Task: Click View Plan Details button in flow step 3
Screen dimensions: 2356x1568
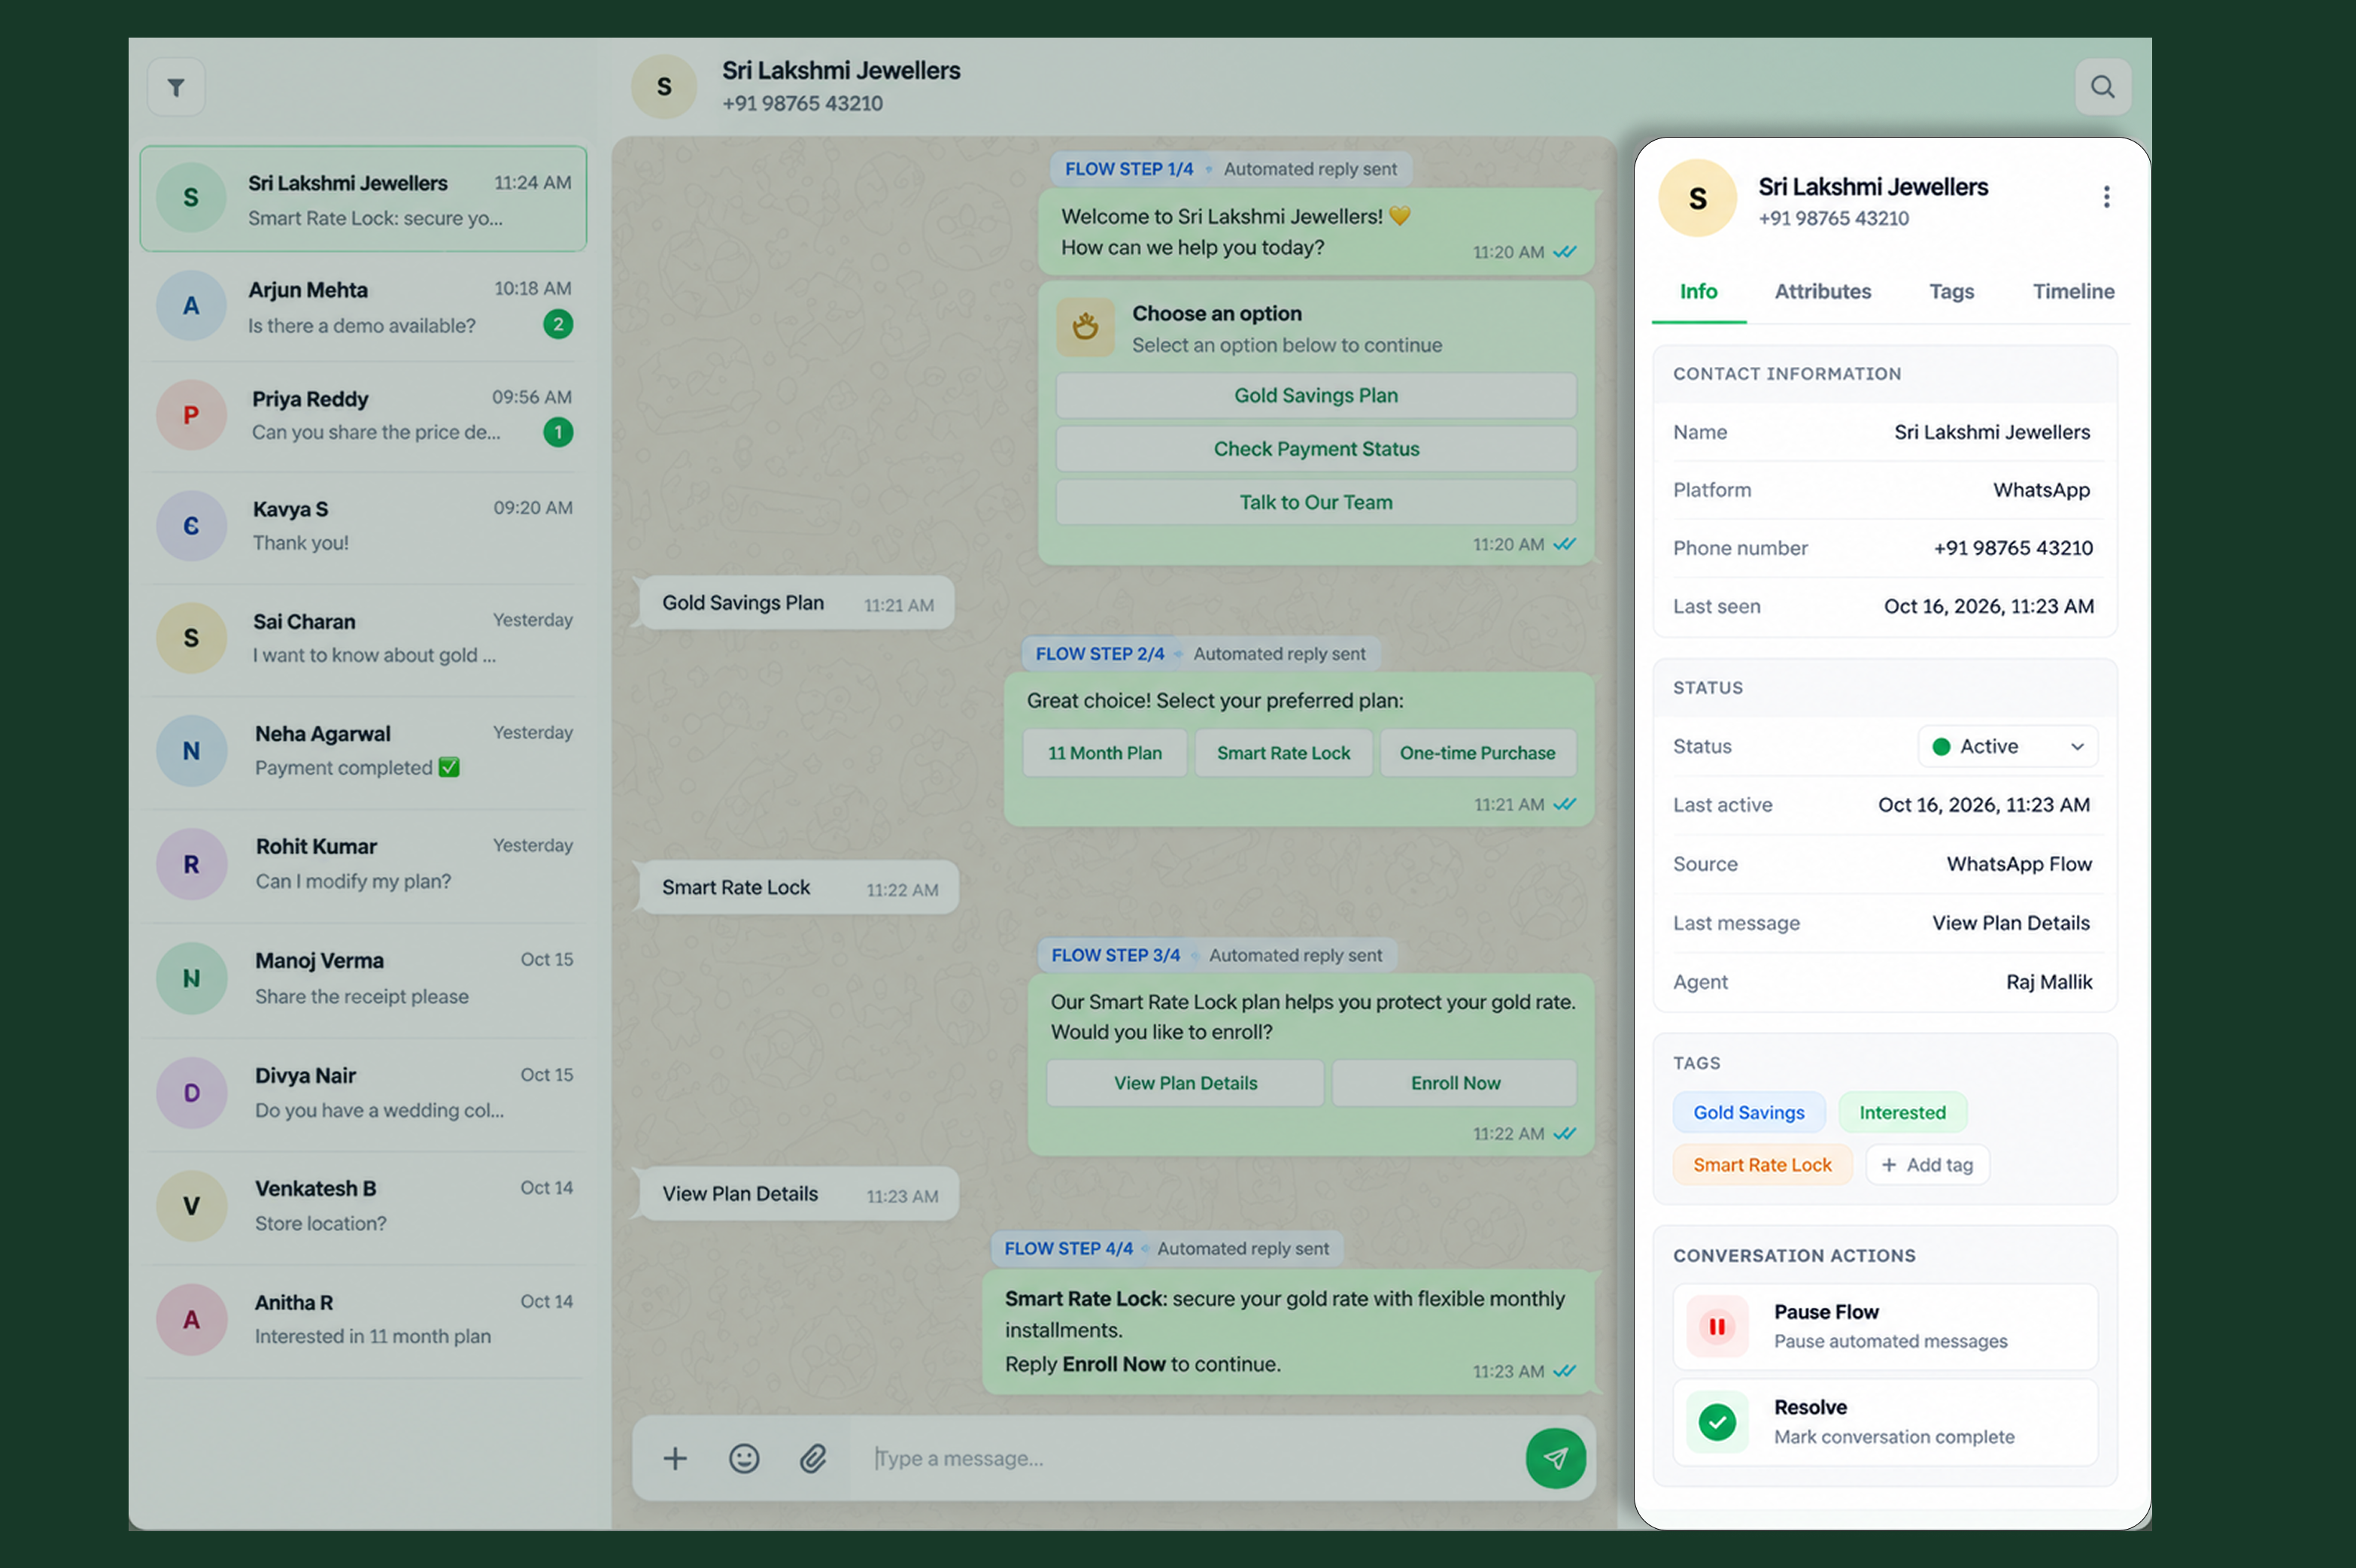Action: coord(1185,1083)
